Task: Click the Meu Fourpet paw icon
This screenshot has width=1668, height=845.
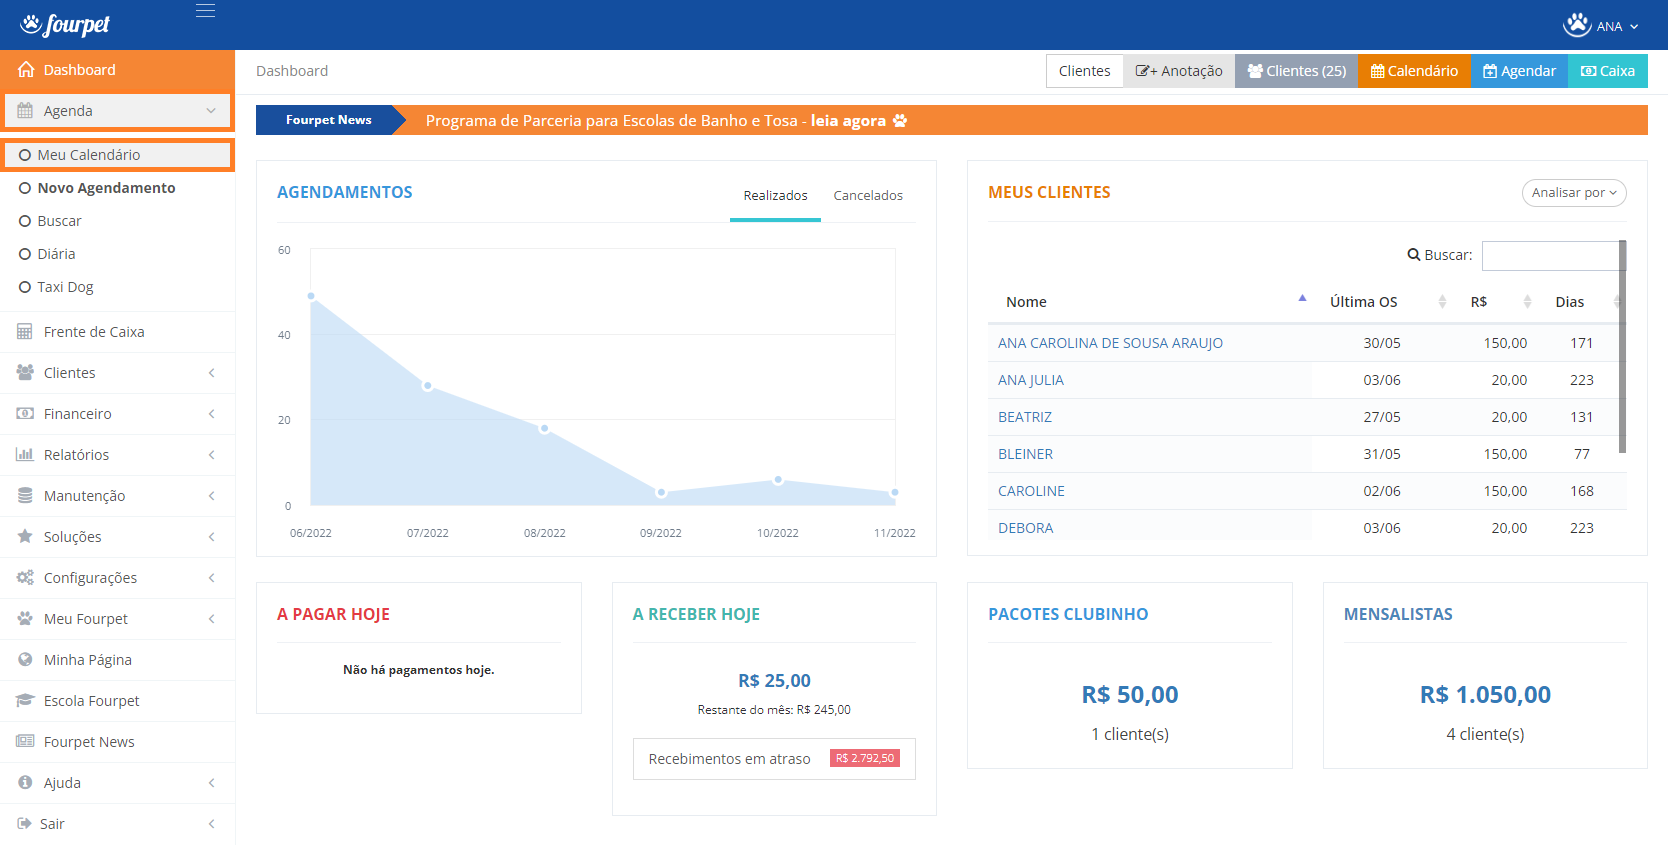Action: click(25, 619)
